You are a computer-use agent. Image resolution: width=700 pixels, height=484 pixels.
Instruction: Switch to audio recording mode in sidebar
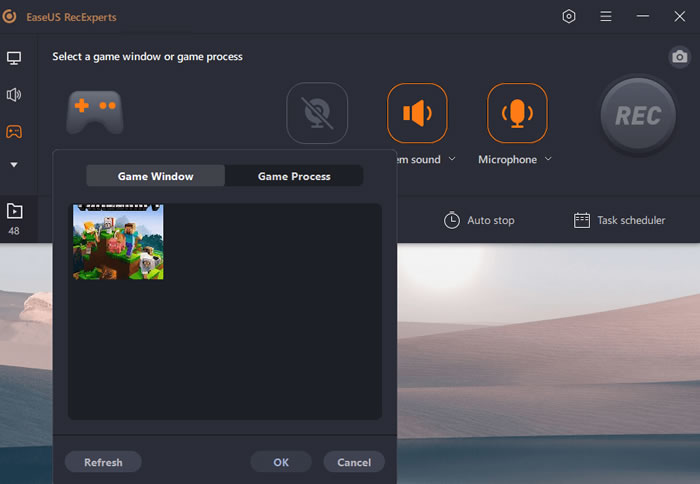[x=14, y=95]
